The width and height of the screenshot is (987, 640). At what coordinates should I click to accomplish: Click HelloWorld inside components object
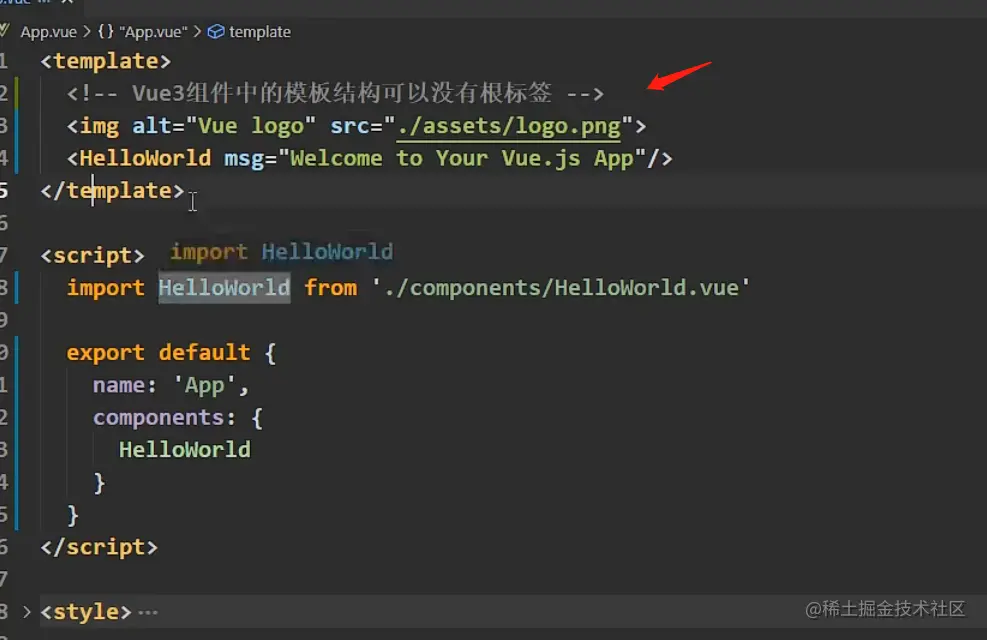pyautogui.click(x=184, y=449)
